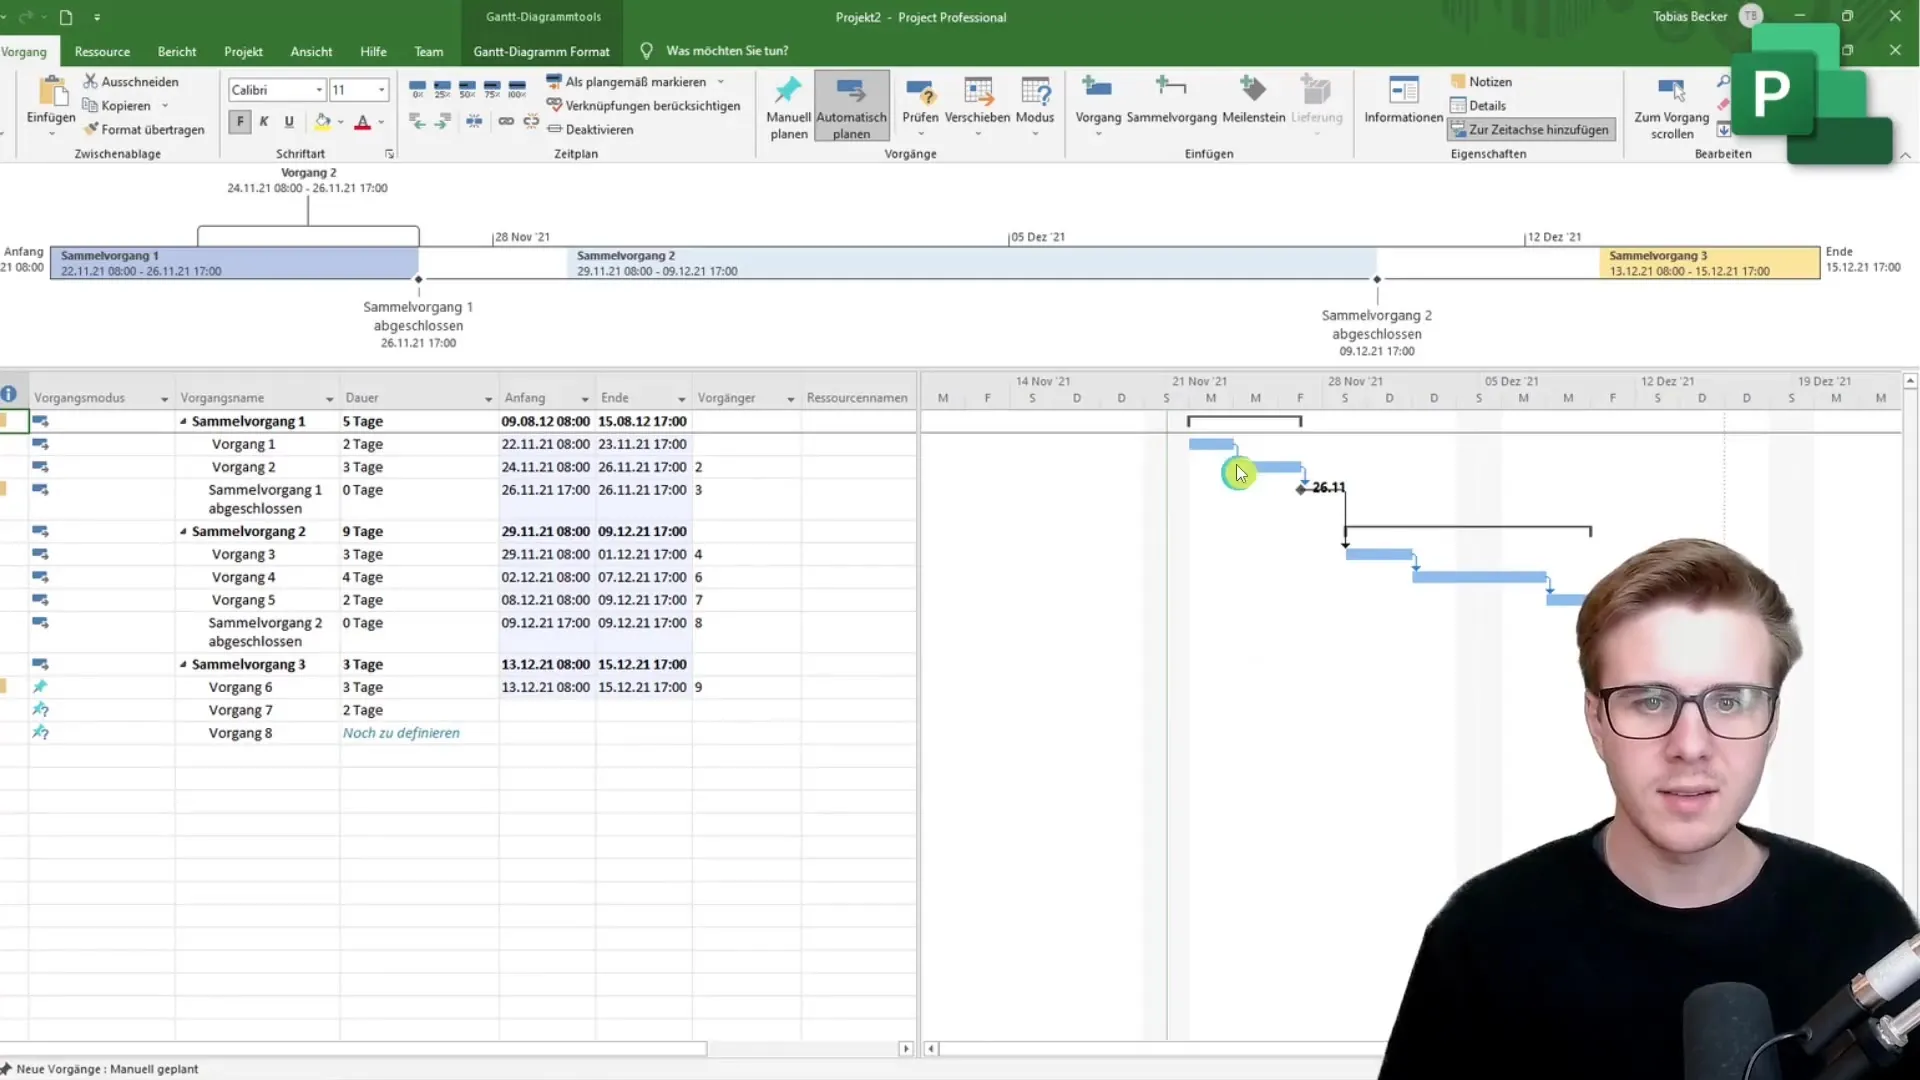Viewport: 1920px width, 1080px height.
Task: Indent the selected task
Action: pos(443,121)
